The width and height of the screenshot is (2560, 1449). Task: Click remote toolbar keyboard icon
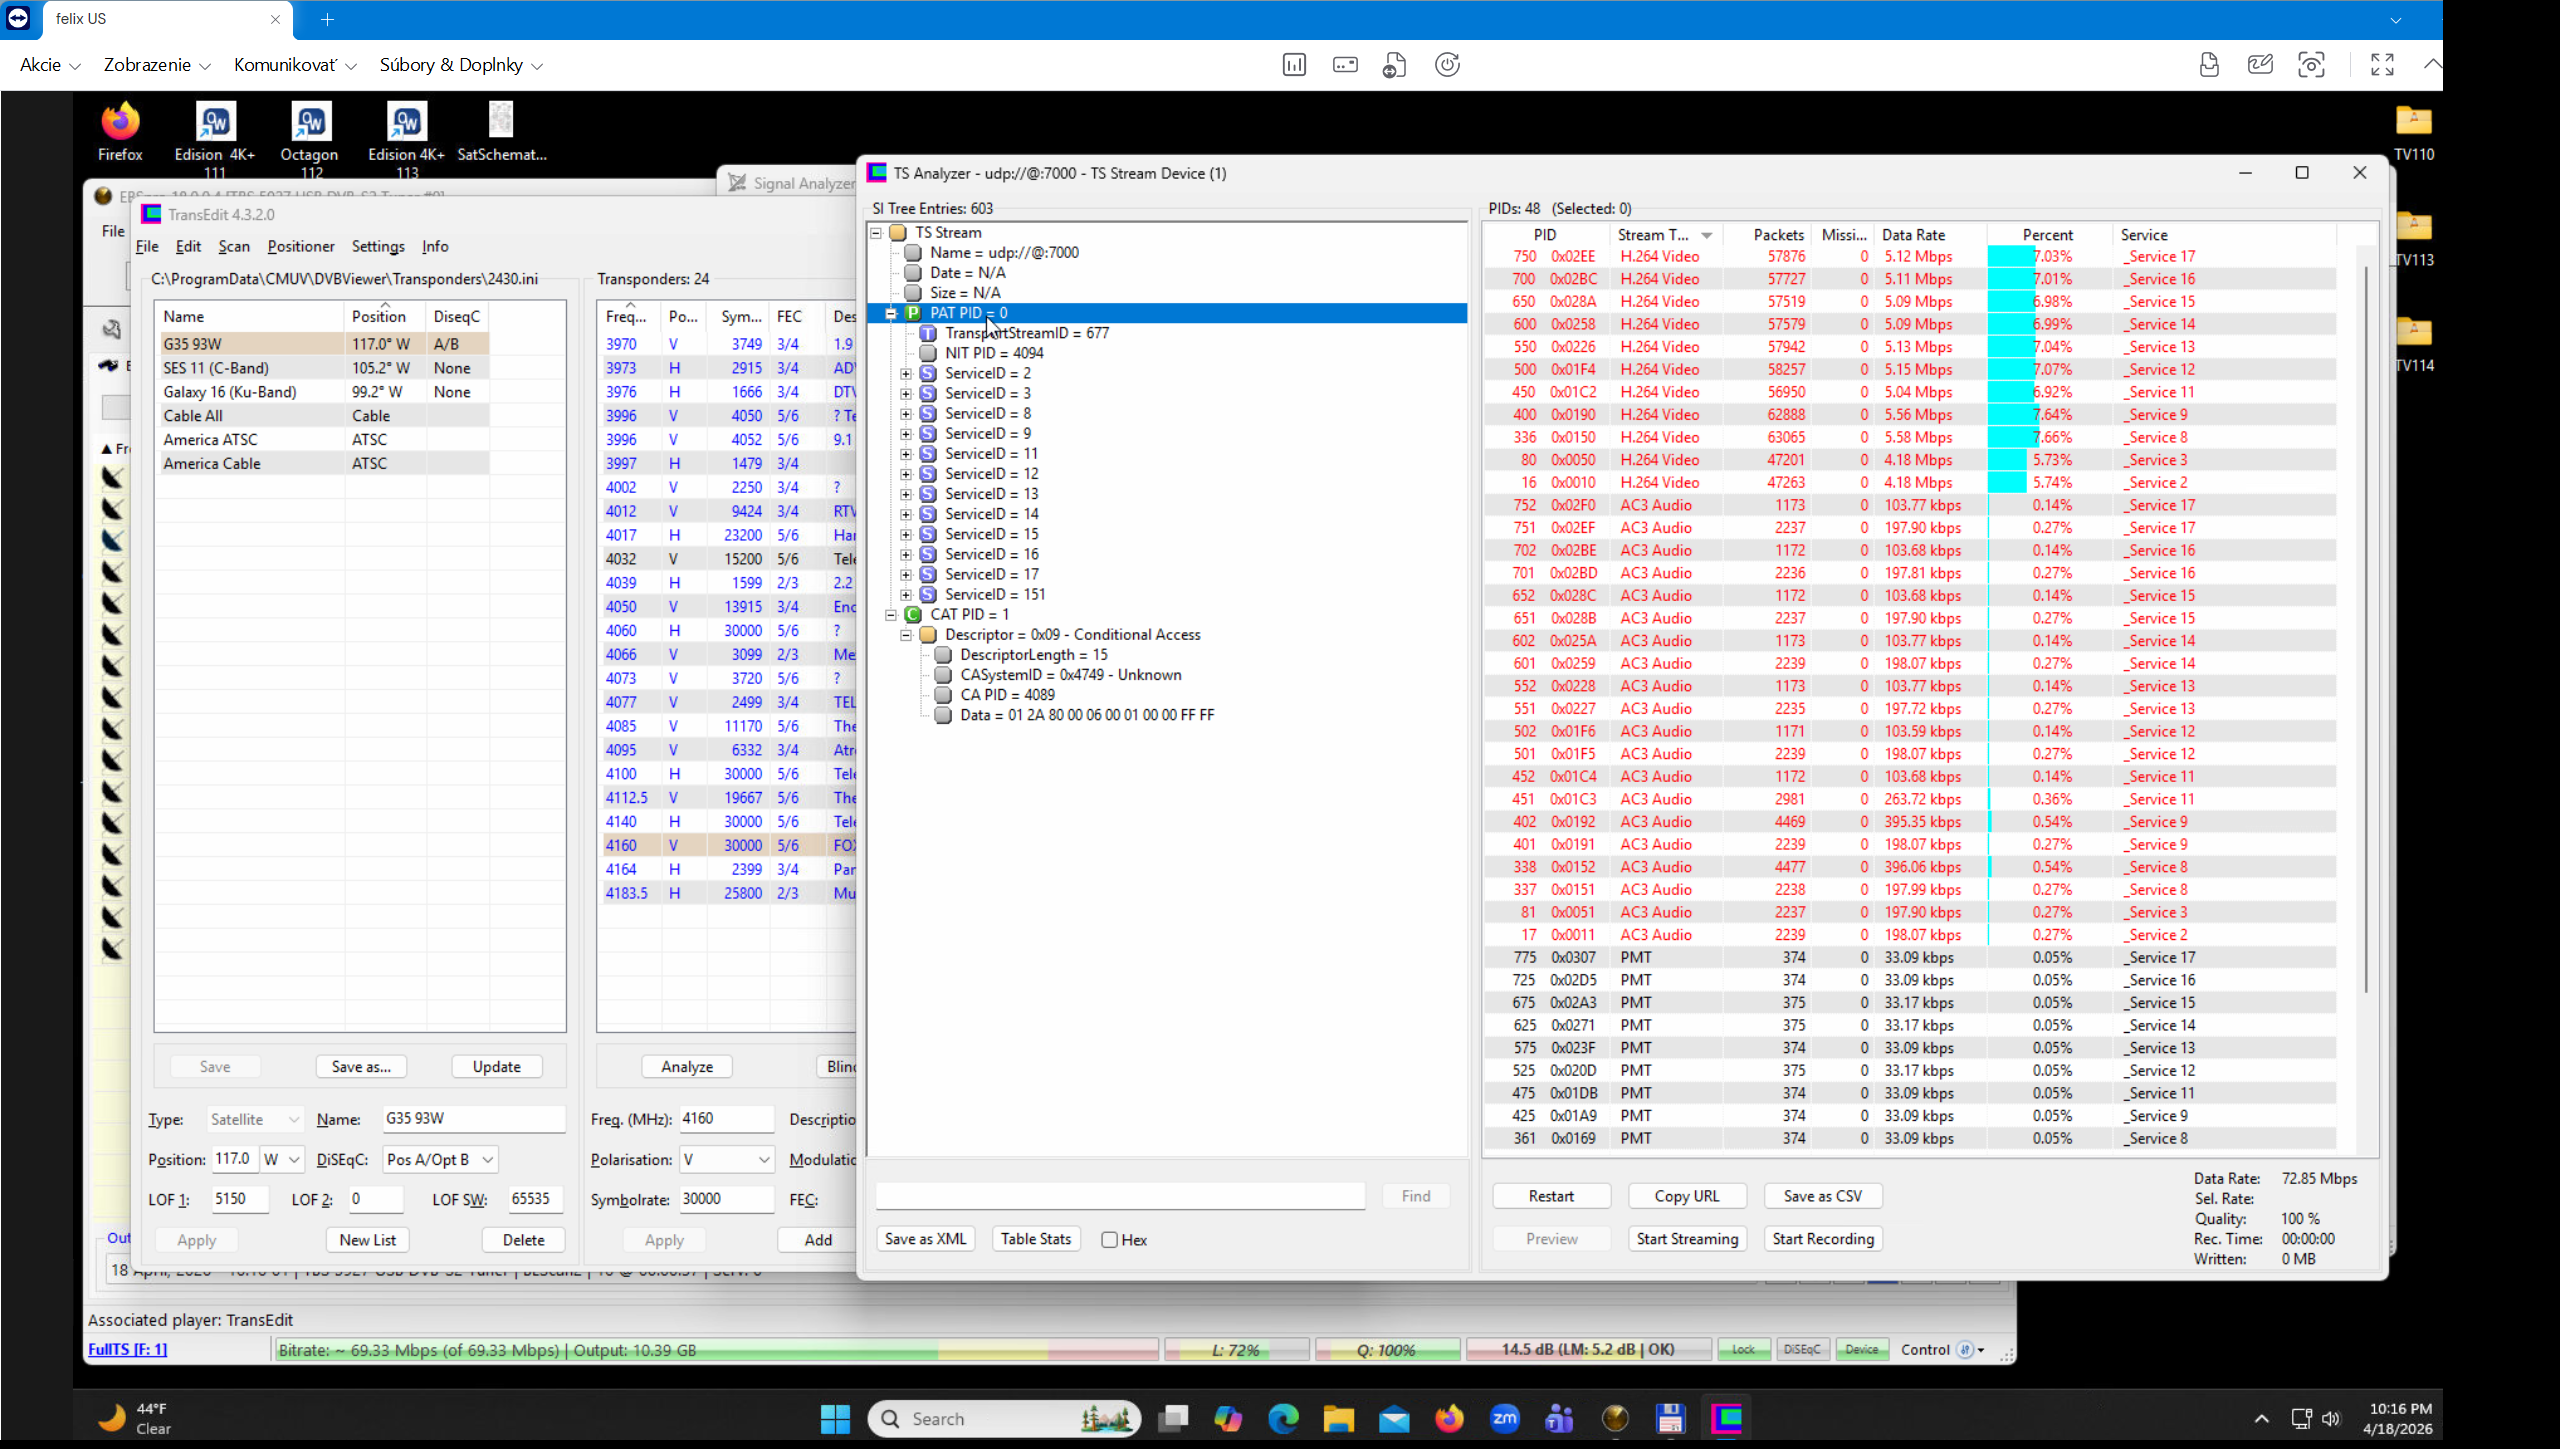pos(1345,65)
